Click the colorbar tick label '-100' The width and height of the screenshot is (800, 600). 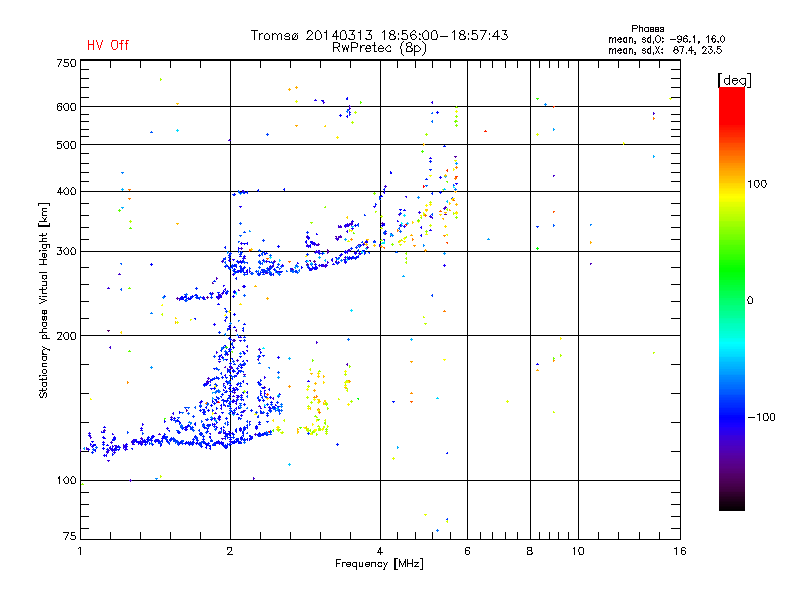761,417
